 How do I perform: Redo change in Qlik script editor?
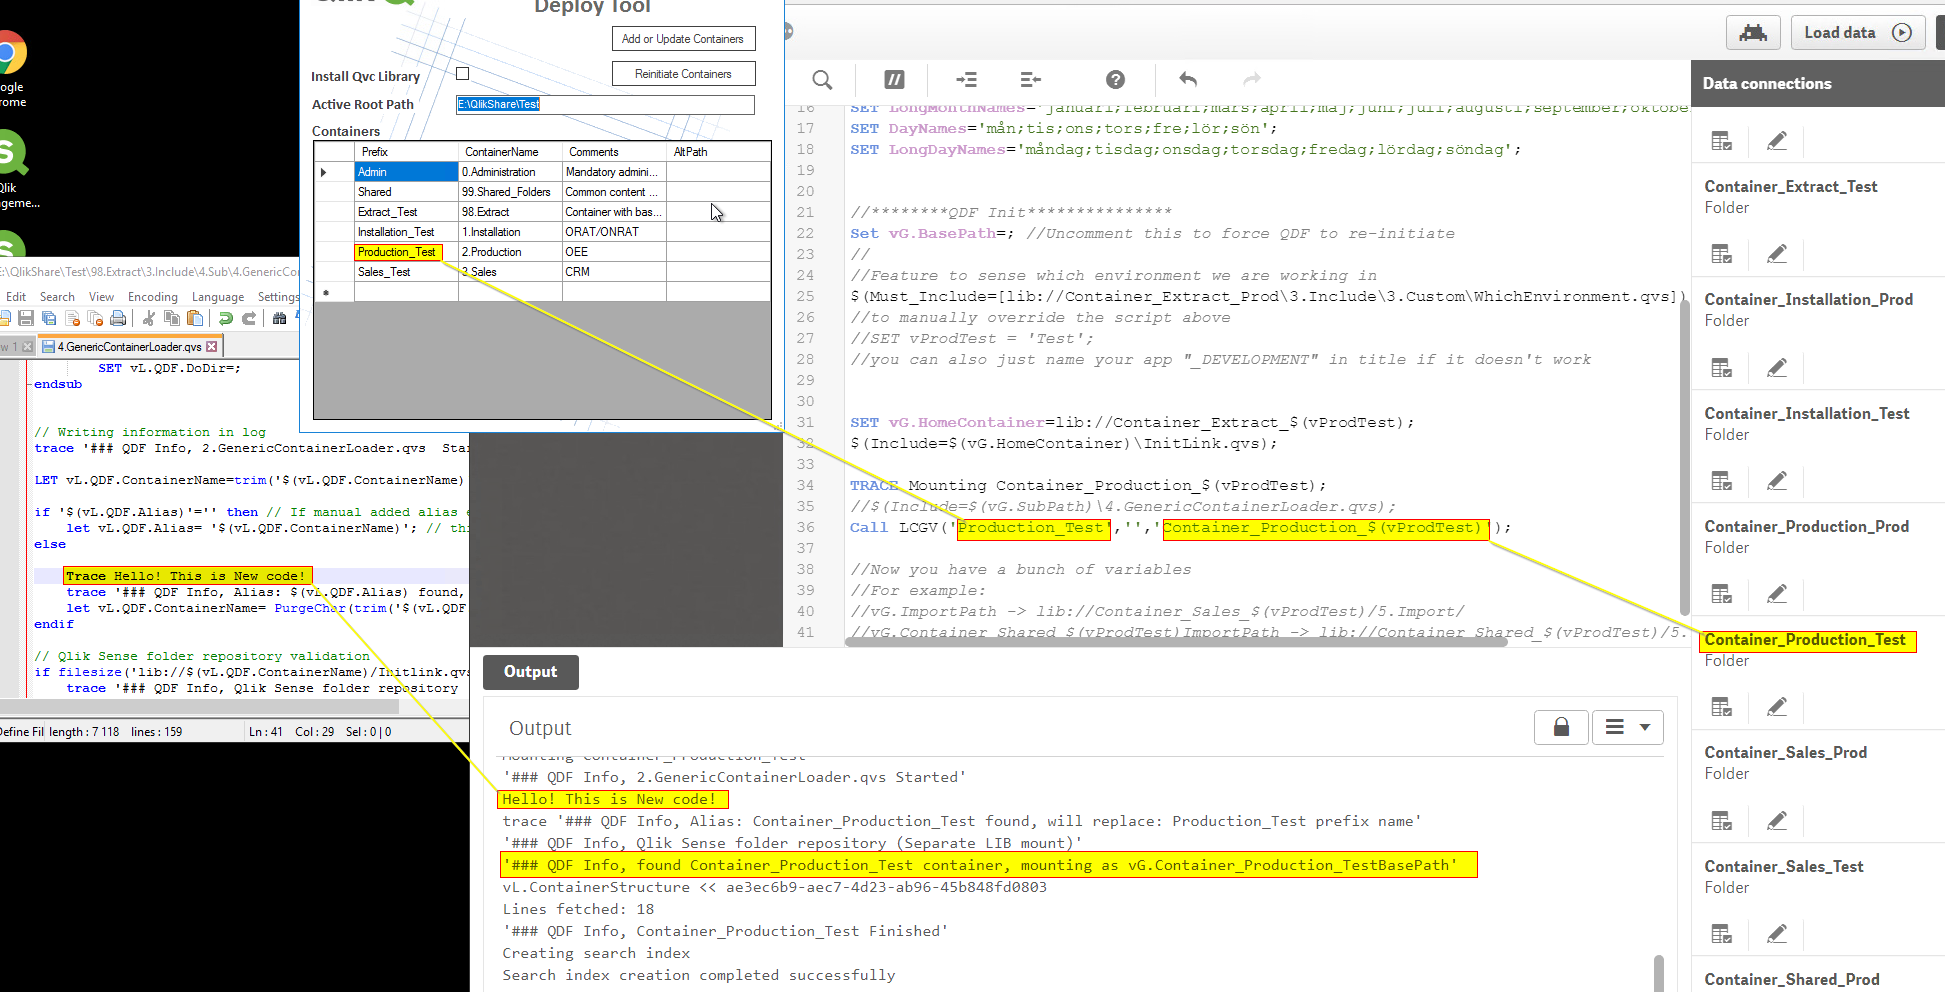(x=1252, y=80)
